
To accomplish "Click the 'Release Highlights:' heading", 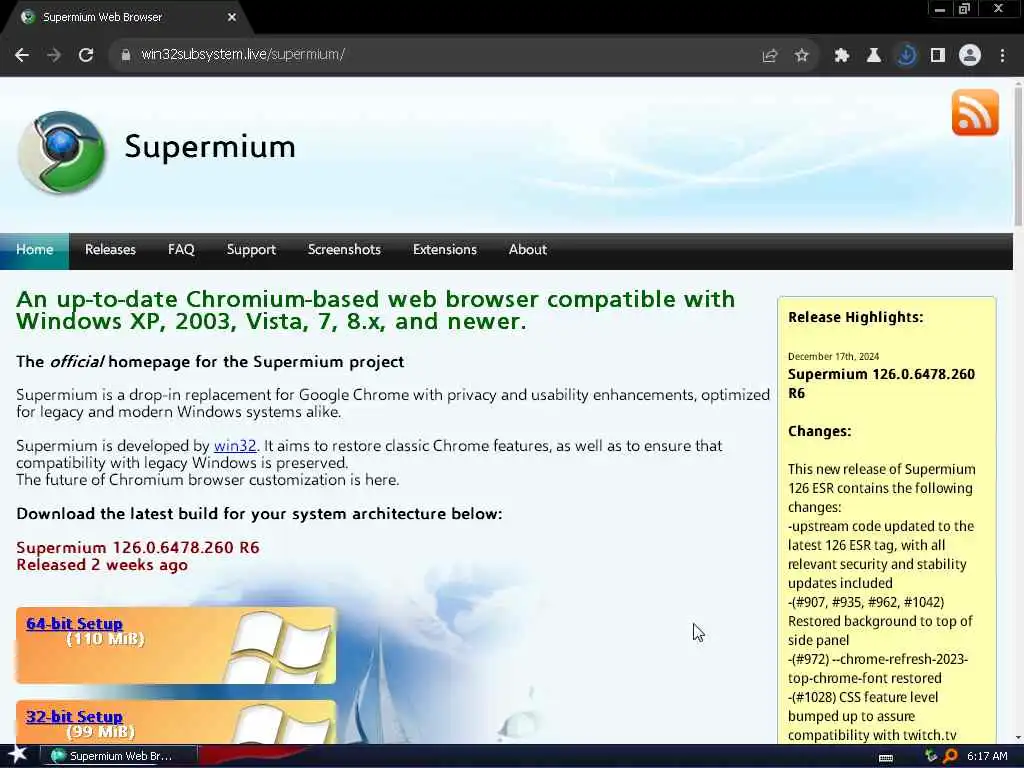I will click(x=856, y=317).
